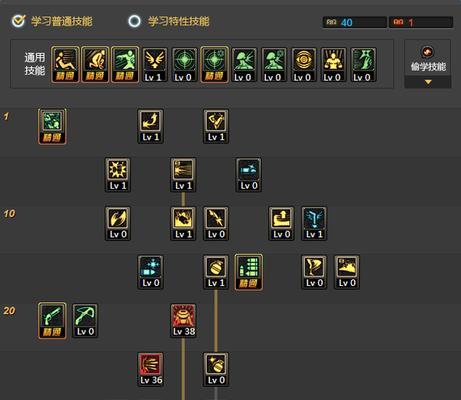Viewport: 461px width, 400px height.
Task: Open the 偷学技能 panel button
Action: coord(428,59)
